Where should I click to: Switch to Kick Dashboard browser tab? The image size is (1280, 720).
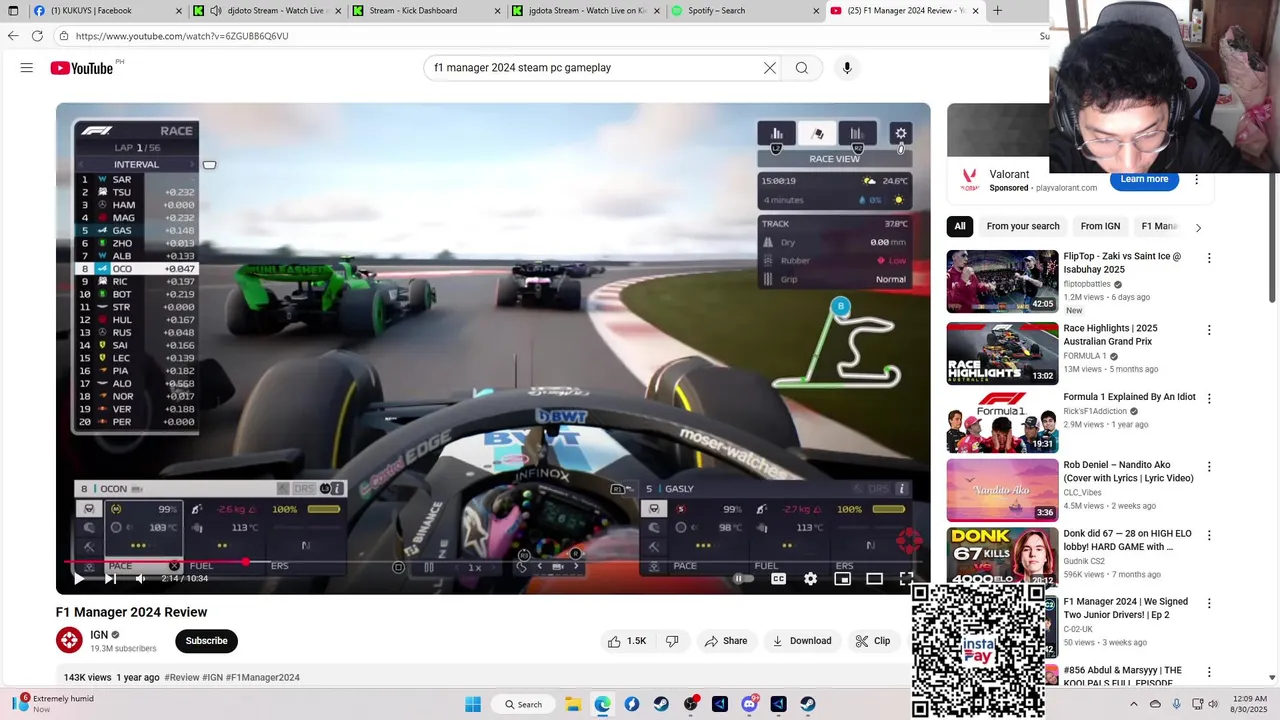424,11
